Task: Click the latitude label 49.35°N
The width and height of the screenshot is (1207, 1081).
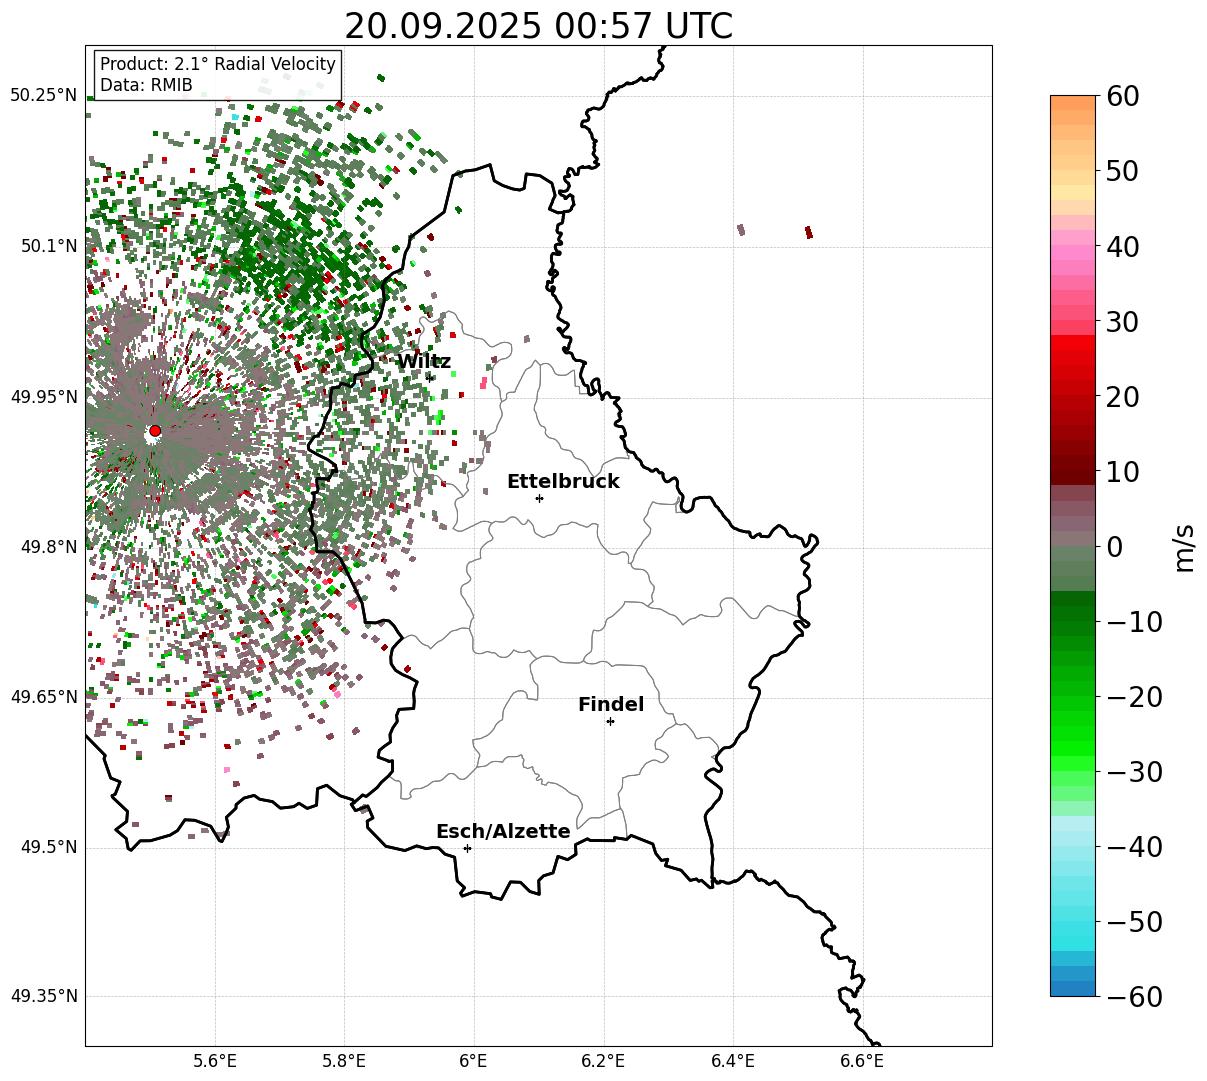Action: tap(44, 996)
